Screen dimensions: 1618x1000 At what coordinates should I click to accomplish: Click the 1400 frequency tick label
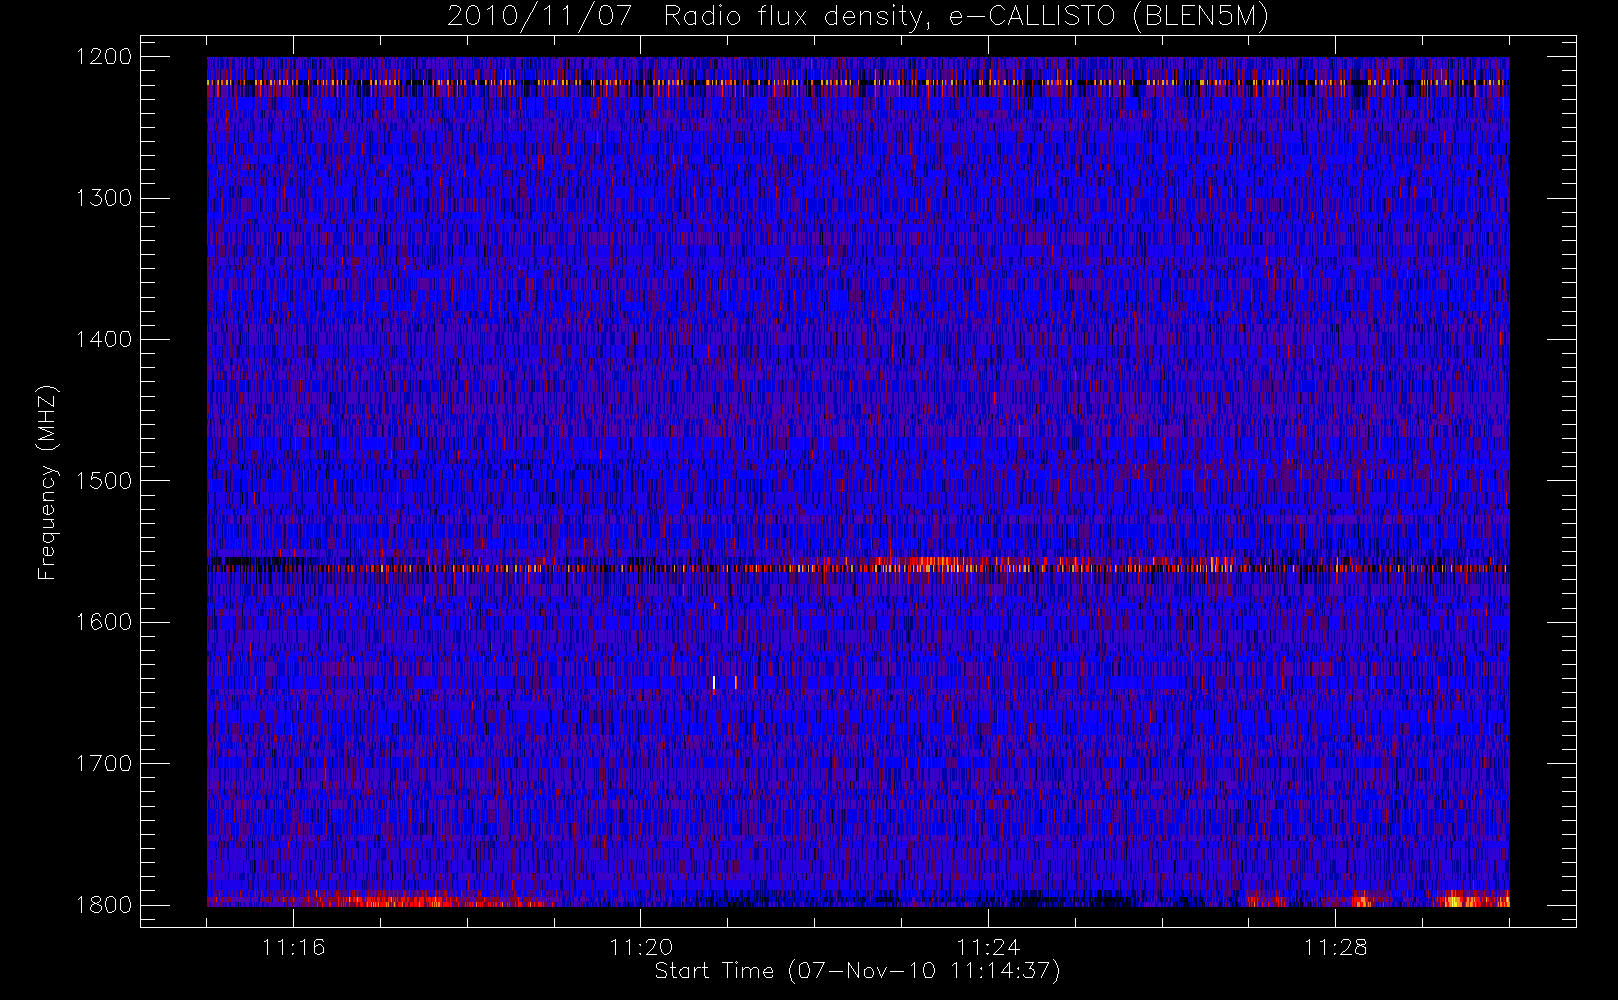click(104, 339)
